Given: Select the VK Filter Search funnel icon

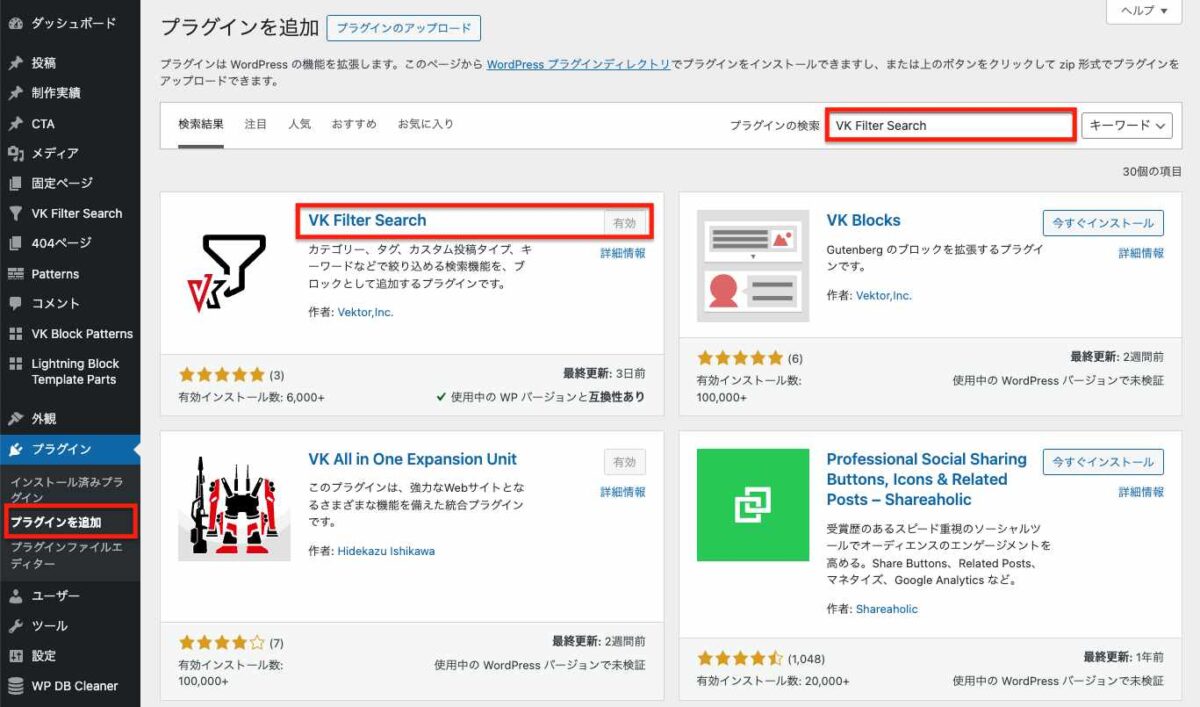Looking at the screenshot, I should pyautogui.click(x=14, y=213).
